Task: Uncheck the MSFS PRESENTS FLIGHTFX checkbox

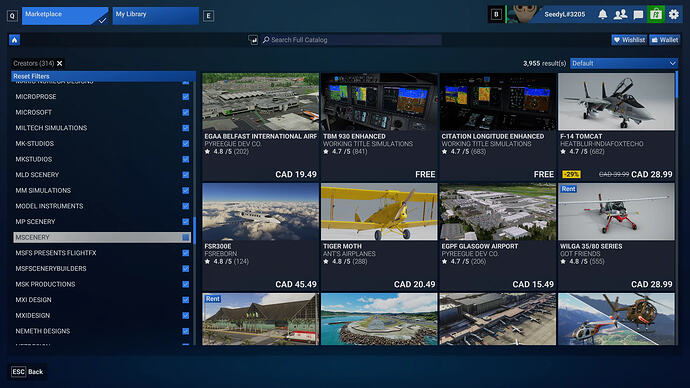Action: click(186, 253)
